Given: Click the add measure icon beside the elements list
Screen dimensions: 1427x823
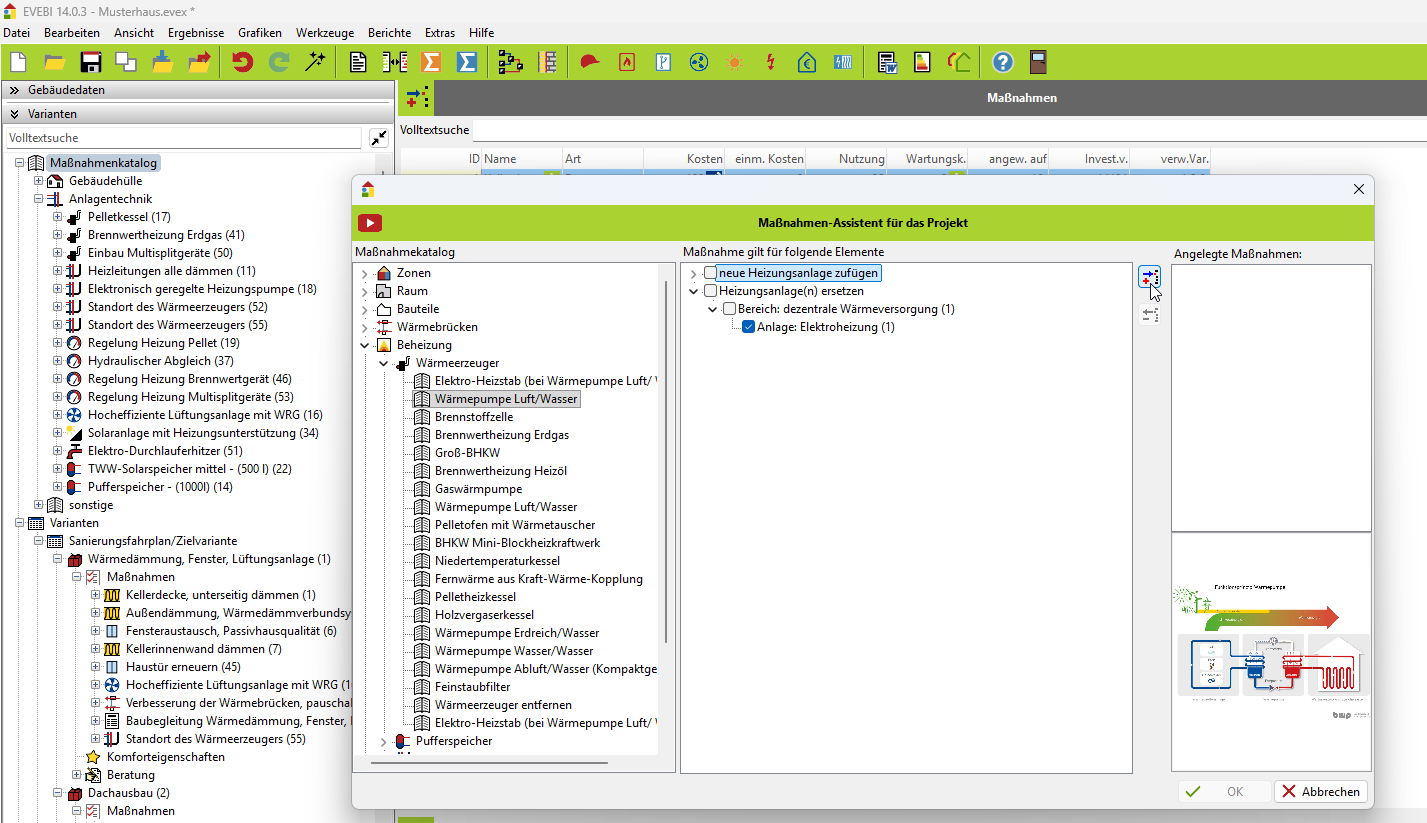Looking at the screenshot, I should tap(1149, 278).
